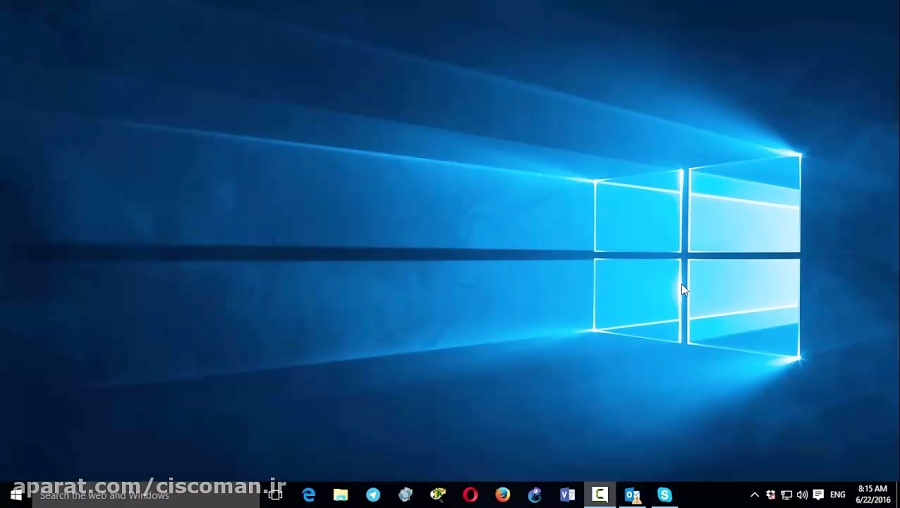The height and width of the screenshot is (508, 900).
Task: Open File Explorer from the taskbar
Action: click(341, 494)
